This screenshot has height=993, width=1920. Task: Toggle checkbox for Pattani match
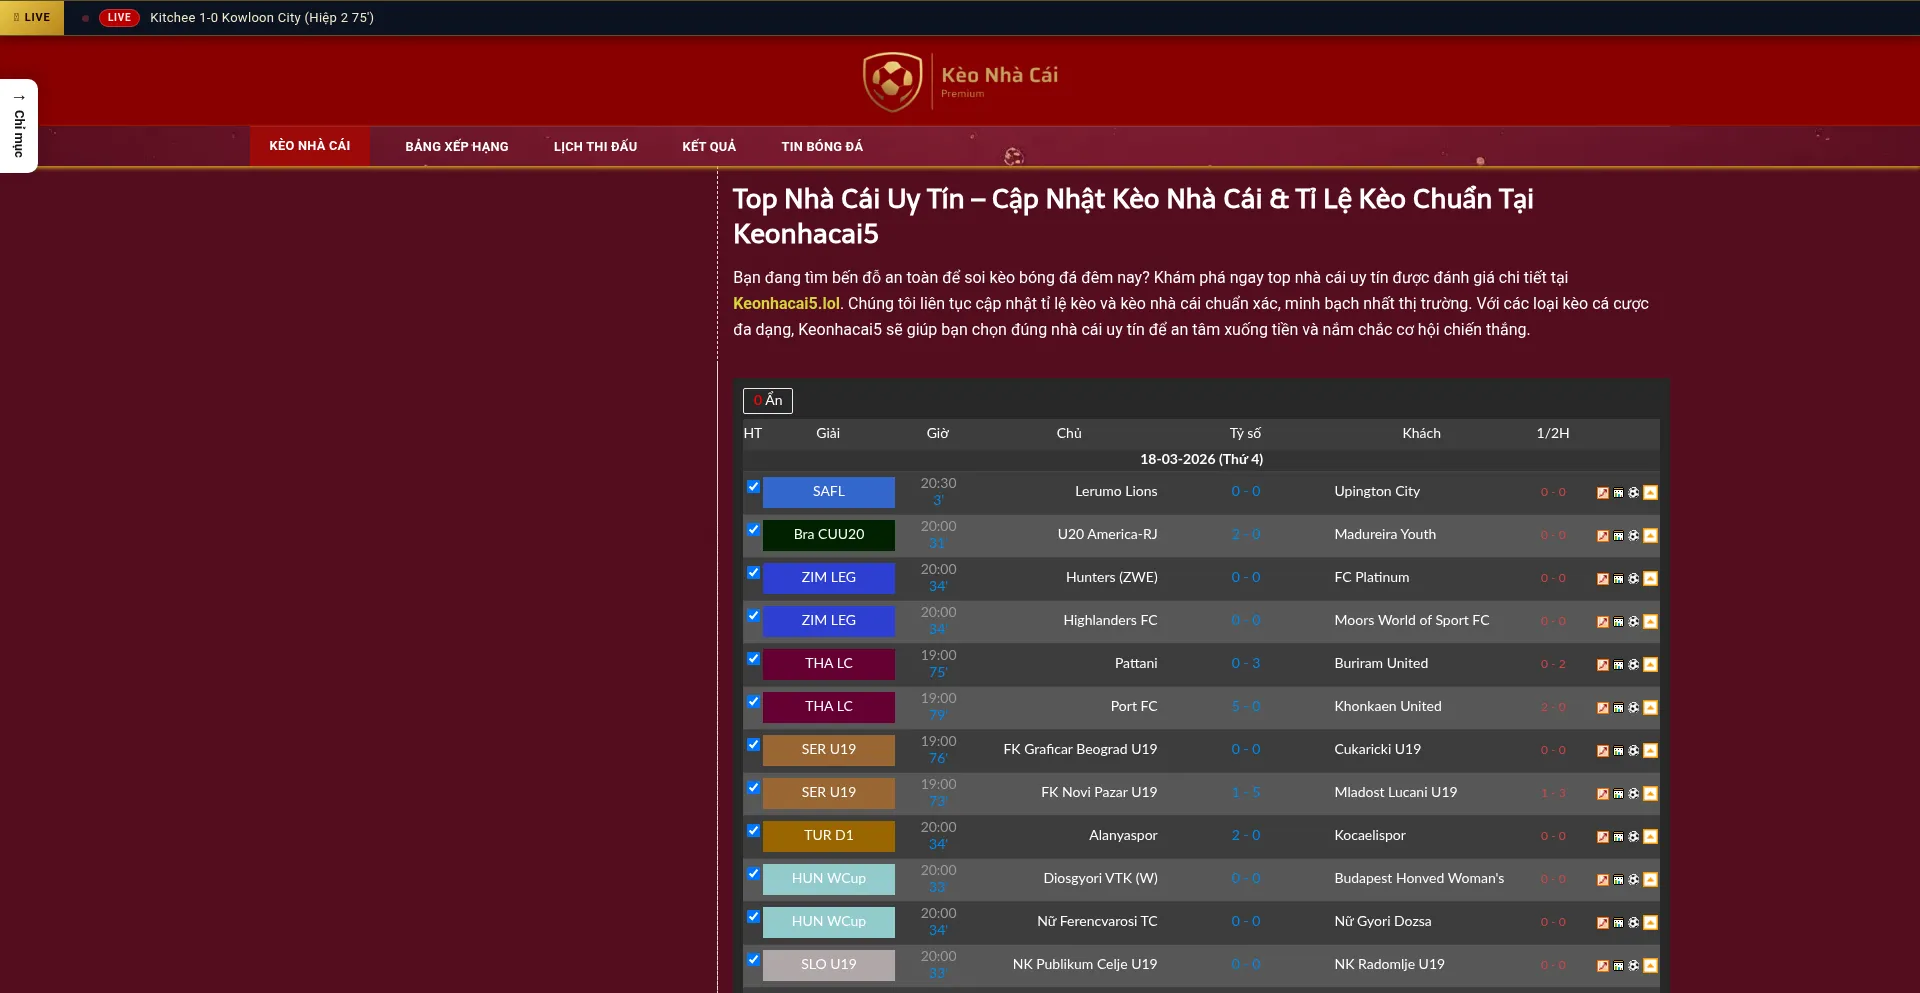[x=753, y=659]
